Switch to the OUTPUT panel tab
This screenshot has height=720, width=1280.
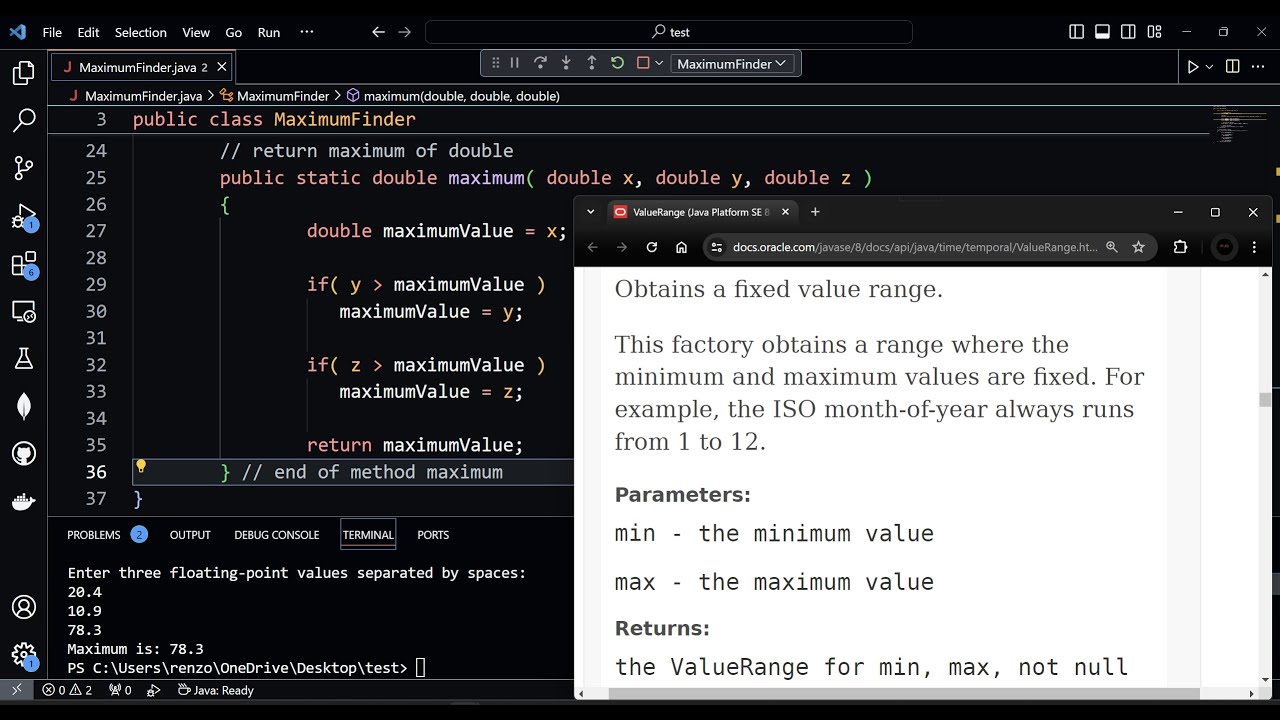point(190,535)
